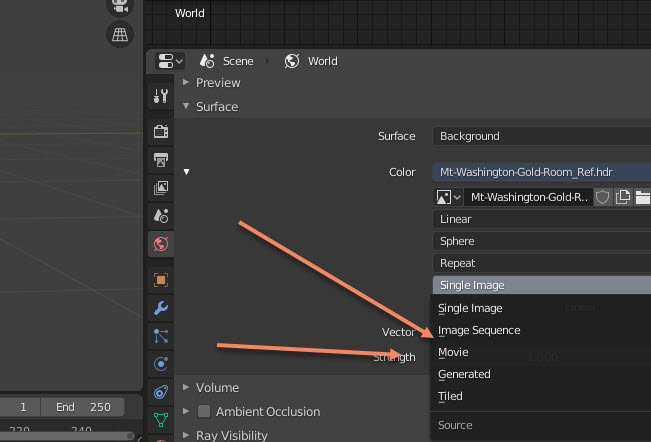
Task: Open the Render properties tab
Action: (x=160, y=130)
